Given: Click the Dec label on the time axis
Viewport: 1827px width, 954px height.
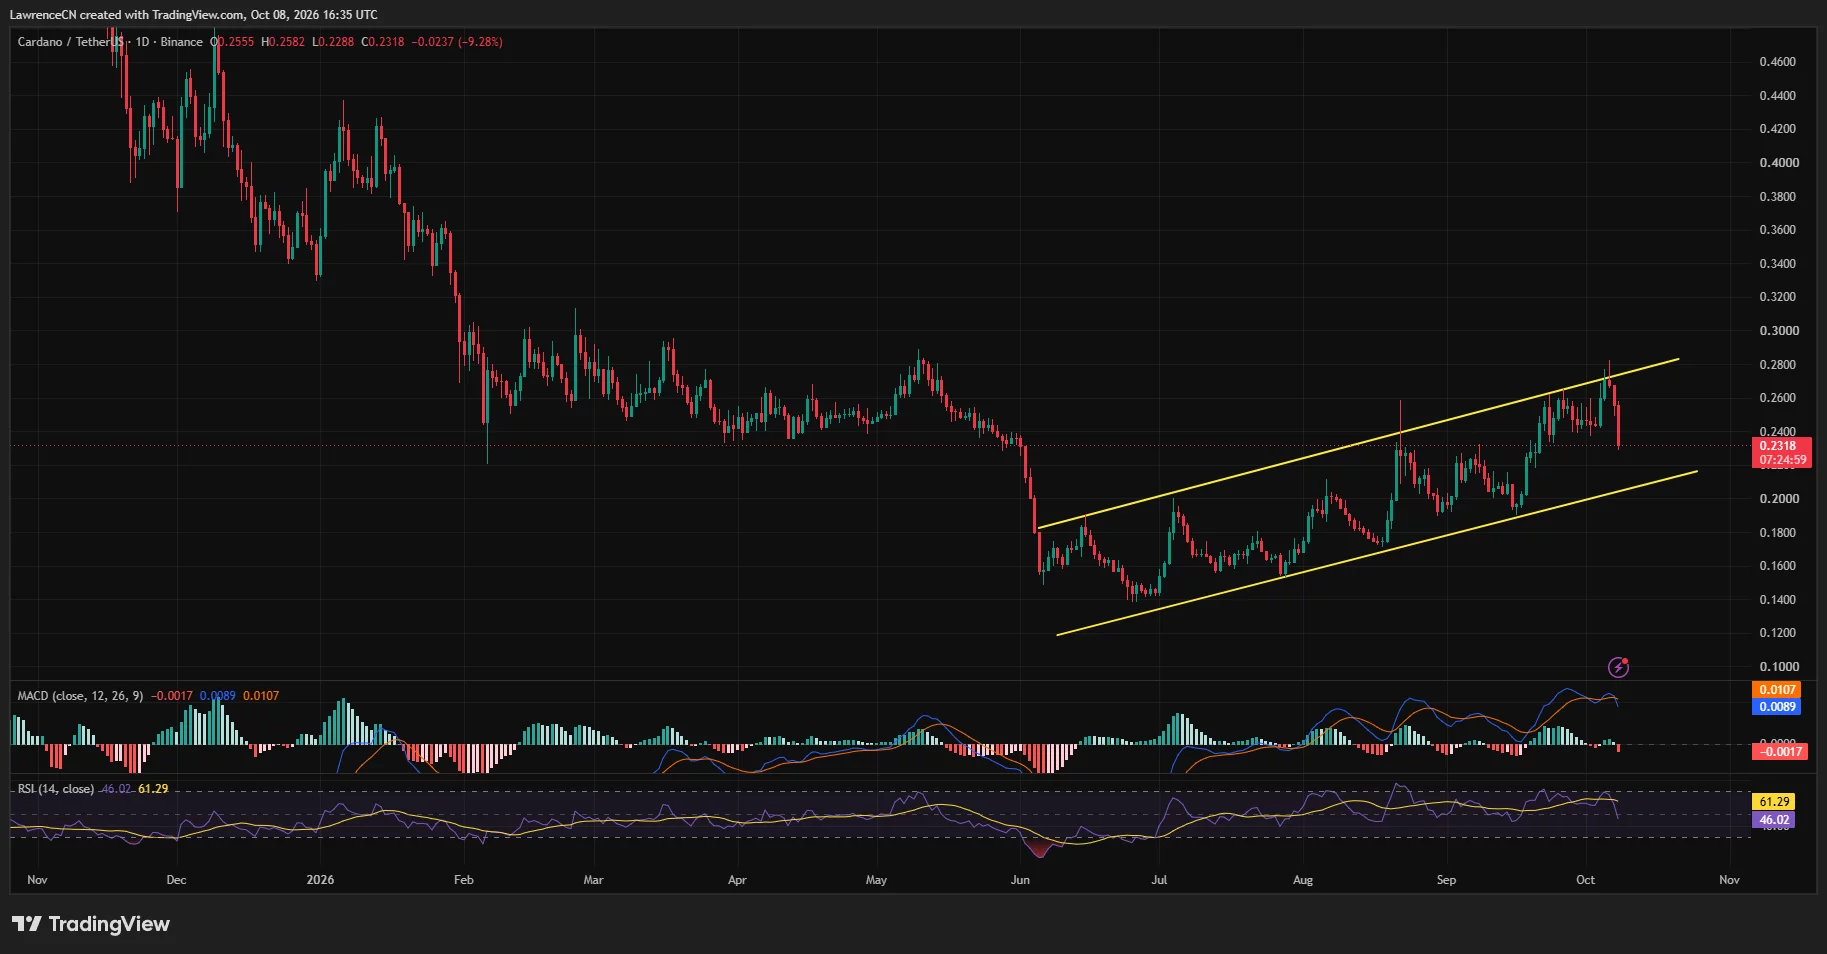Looking at the screenshot, I should 176,880.
